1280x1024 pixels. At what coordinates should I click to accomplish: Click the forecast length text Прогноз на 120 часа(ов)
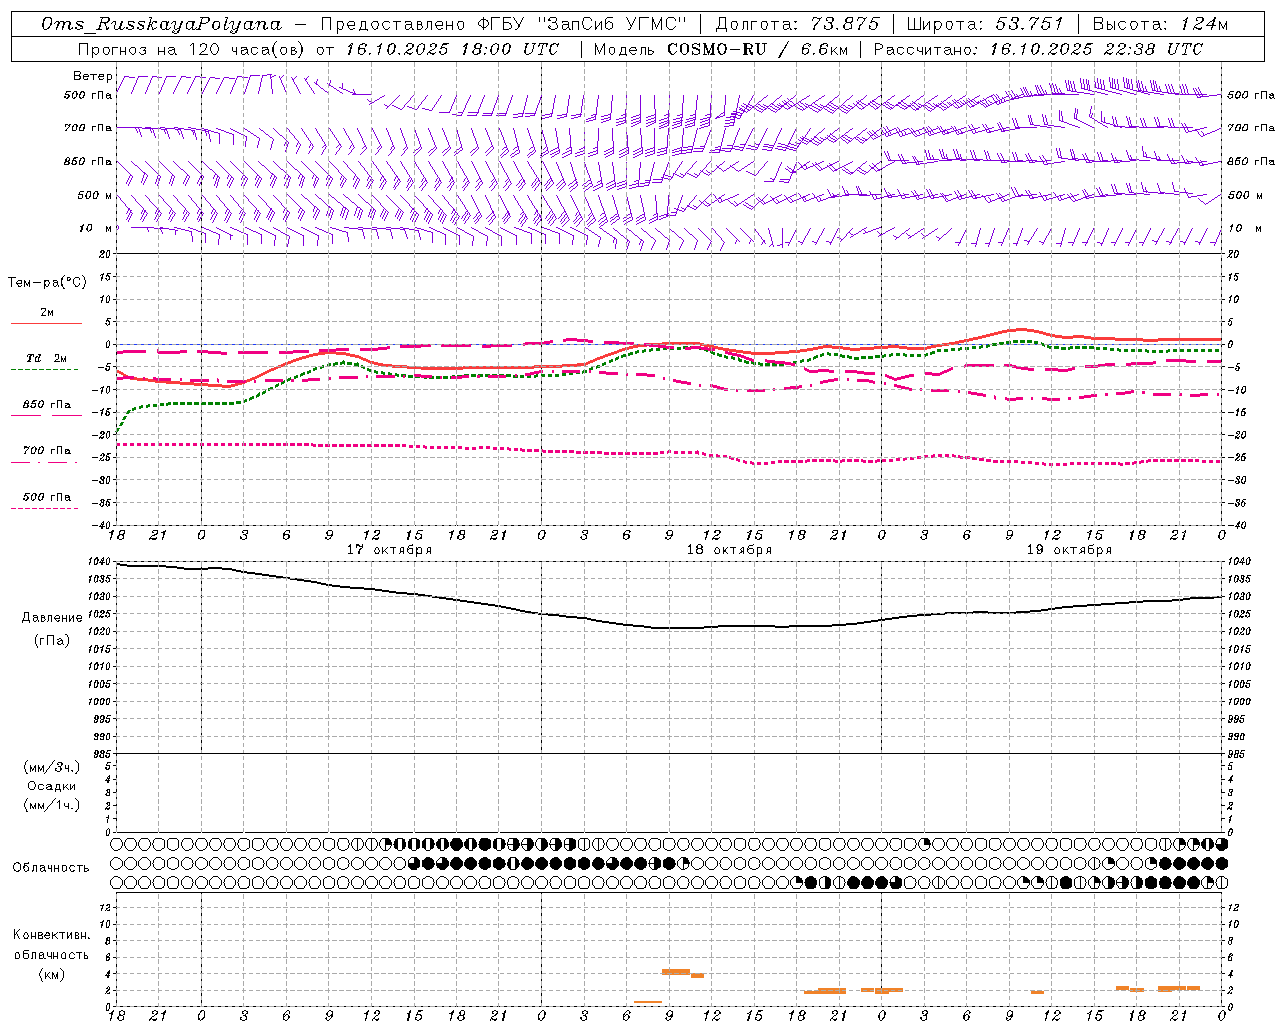191,49
